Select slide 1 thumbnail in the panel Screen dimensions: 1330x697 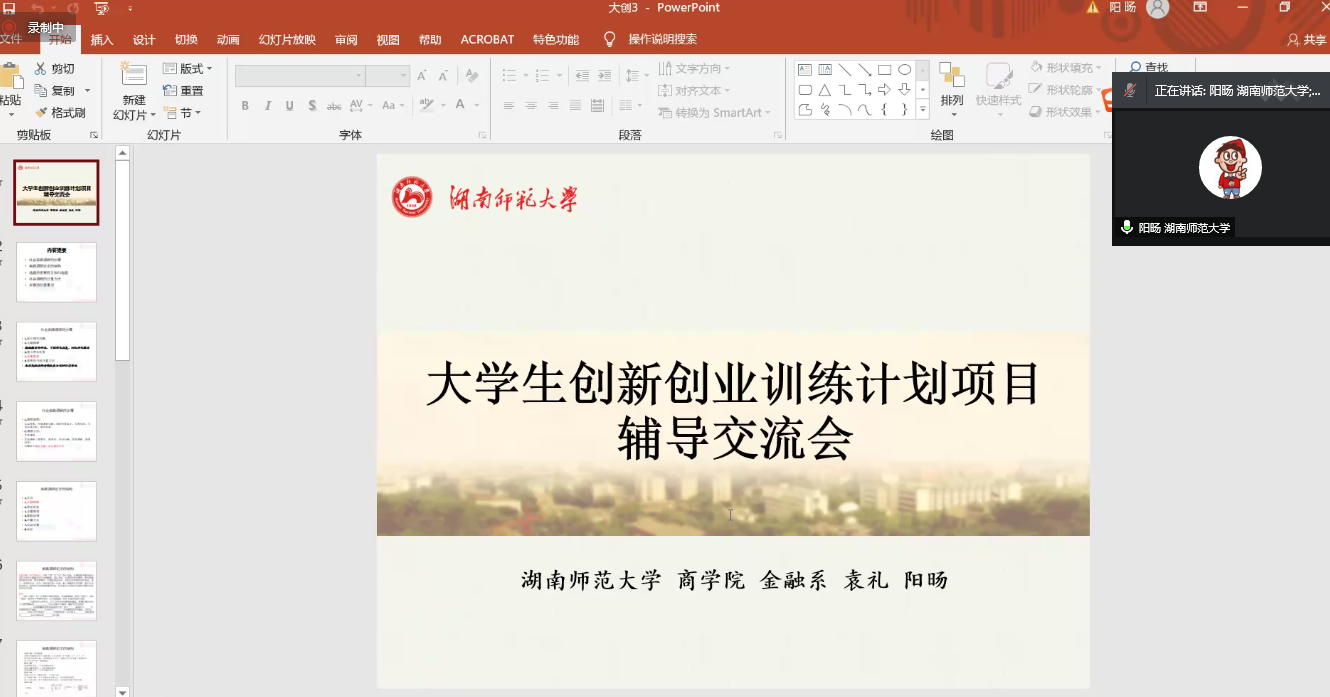[x=56, y=192]
